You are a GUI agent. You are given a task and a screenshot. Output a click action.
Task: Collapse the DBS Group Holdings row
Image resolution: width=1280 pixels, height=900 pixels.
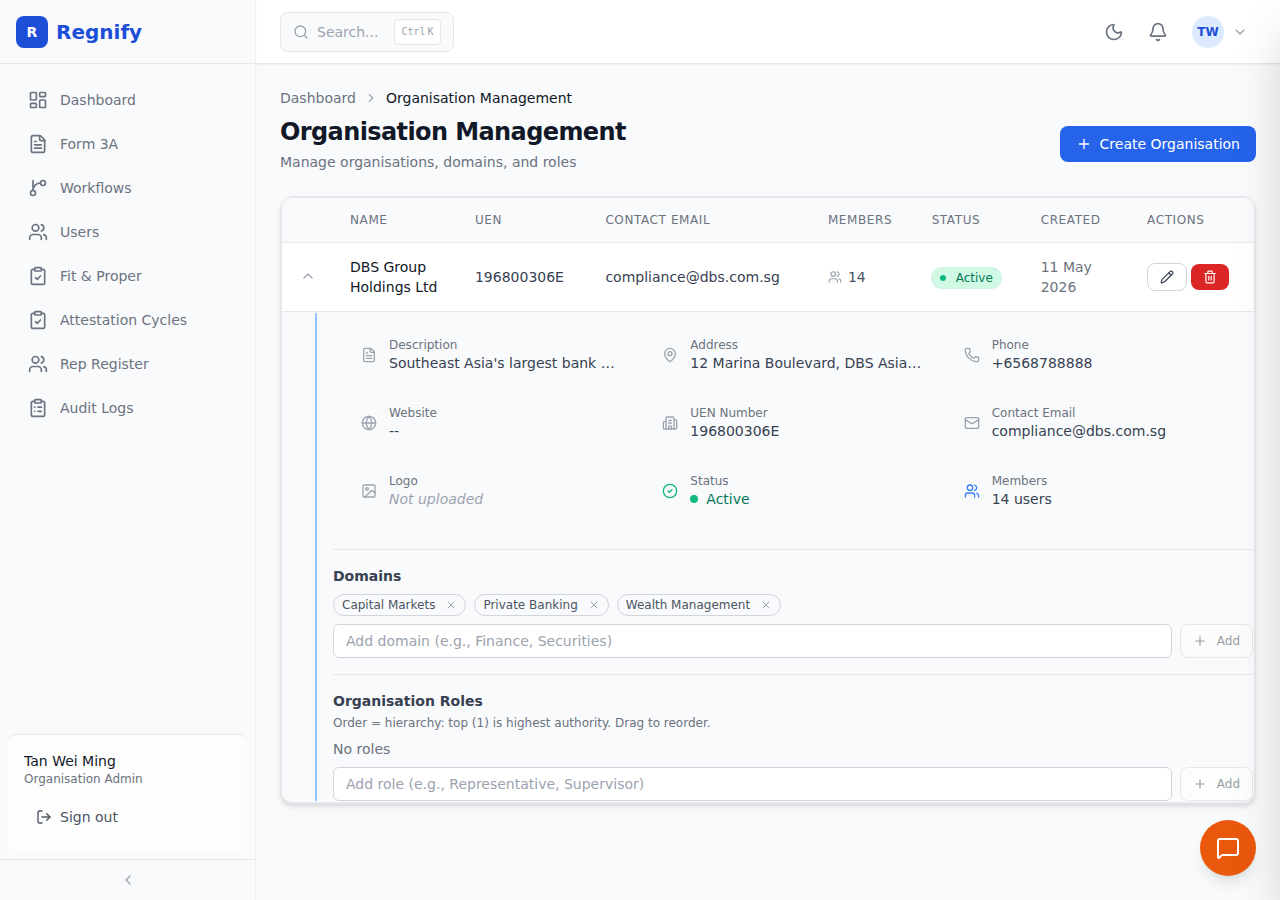[x=308, y=277]
